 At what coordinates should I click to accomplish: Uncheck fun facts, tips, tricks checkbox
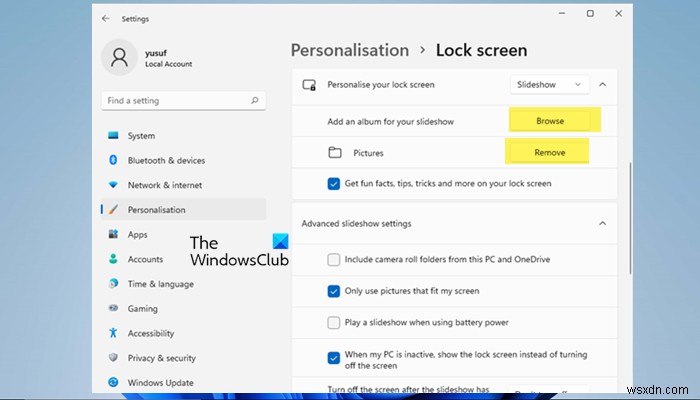coord(333,183)
